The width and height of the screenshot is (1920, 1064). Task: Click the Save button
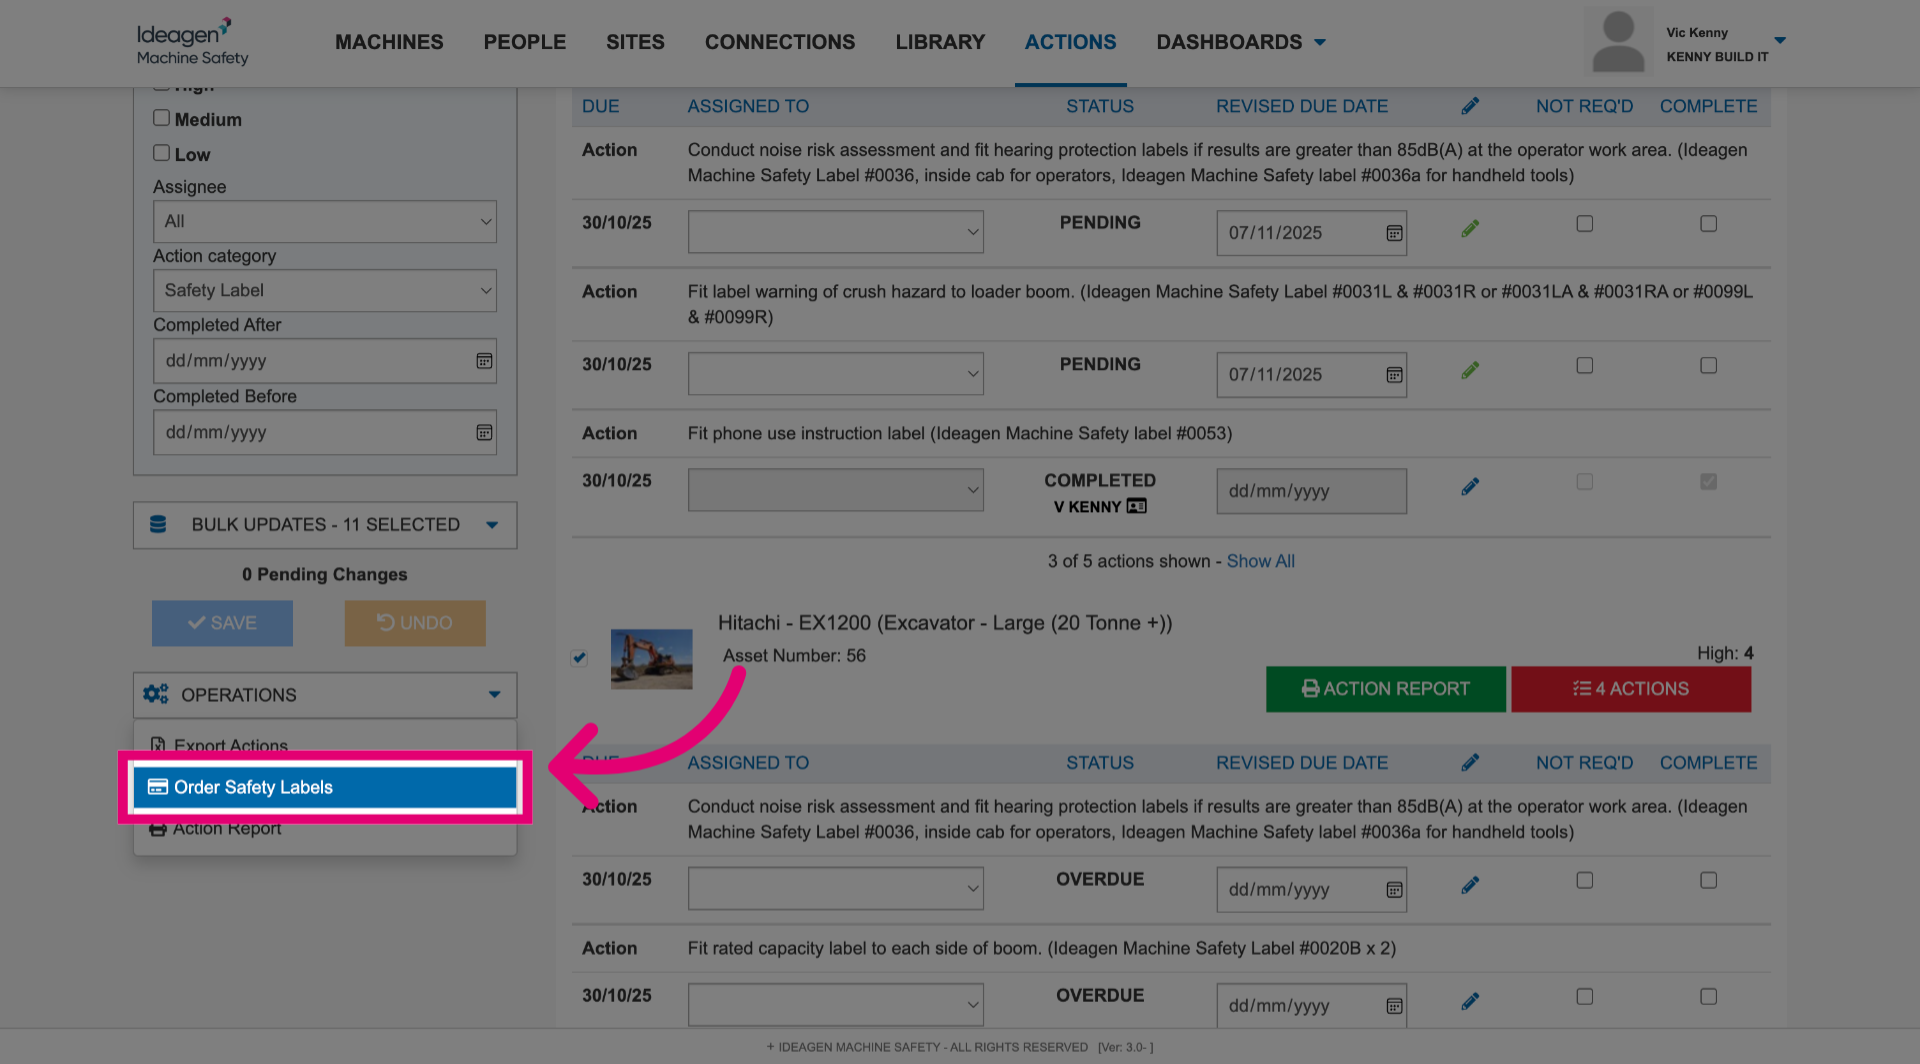pos(222,623)
